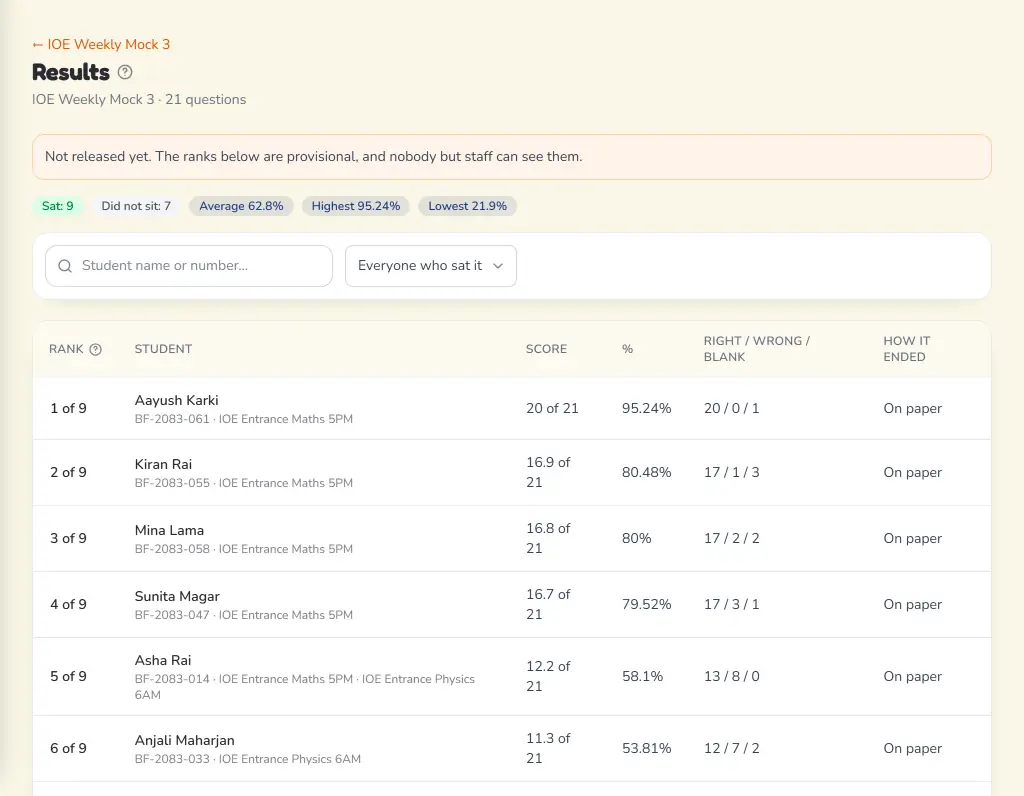Click the 'IOE Weekly Mock 3 · 21 questions' subtitle
1024x796 pixels.
pos(139,99)
